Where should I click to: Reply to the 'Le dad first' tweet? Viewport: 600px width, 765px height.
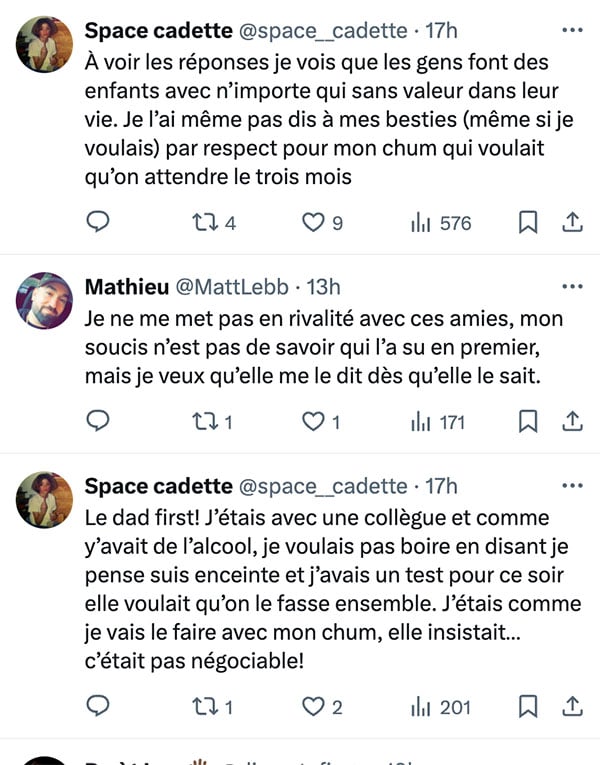(98, 706)
